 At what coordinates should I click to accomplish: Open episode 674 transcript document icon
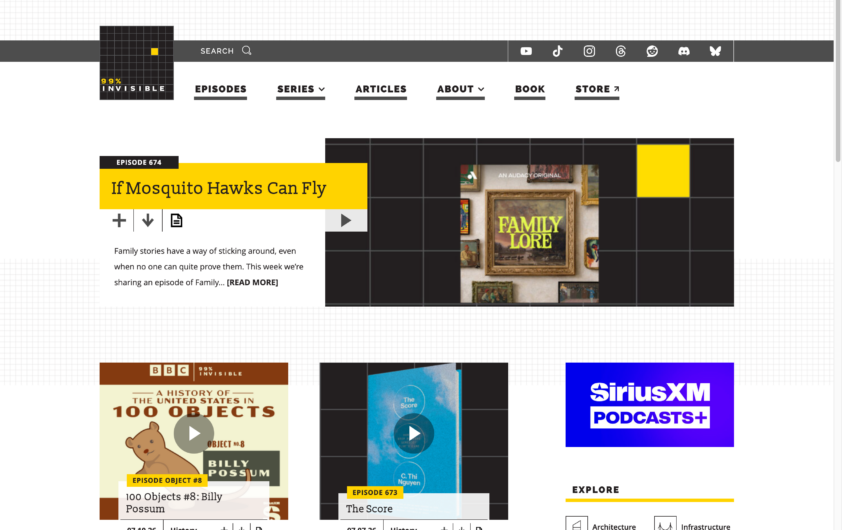click(176, 220)
